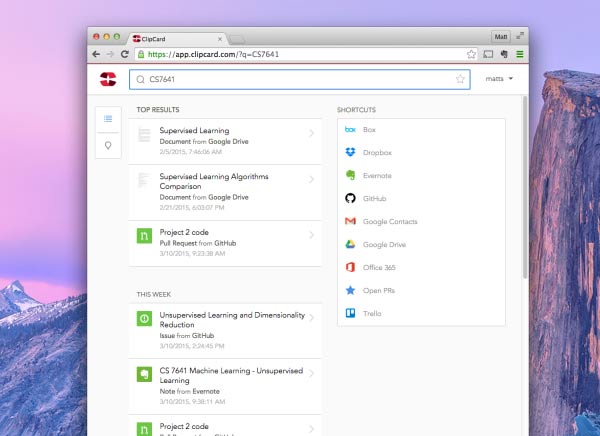Open the Evernote extension icon in Chrome toolbar
The height and width of the screenshot is (436, 600).
coord(504,54)
